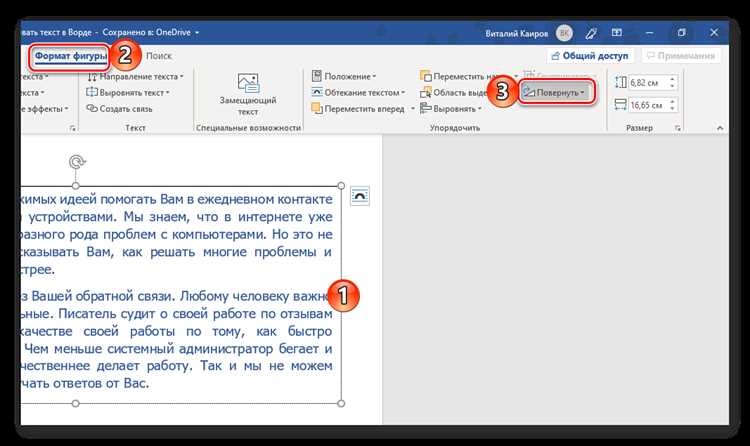Click the Создать связь chain icon

pos(92,109)
